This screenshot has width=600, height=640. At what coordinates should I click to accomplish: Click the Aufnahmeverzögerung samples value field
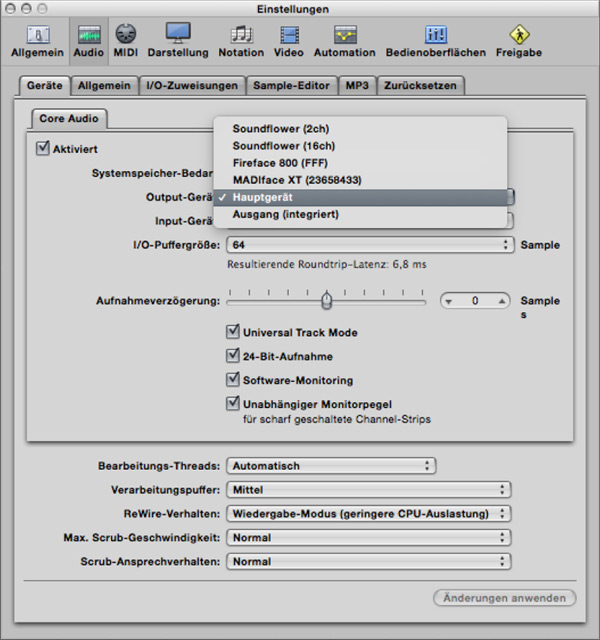tap(475, 300)
